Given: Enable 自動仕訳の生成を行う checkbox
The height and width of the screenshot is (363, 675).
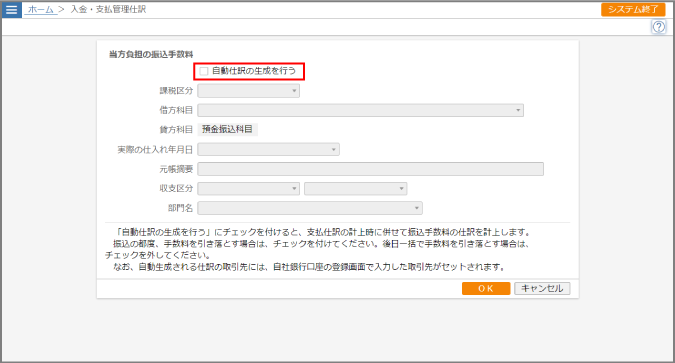Looking at the screenshot, I should [204, 71].
